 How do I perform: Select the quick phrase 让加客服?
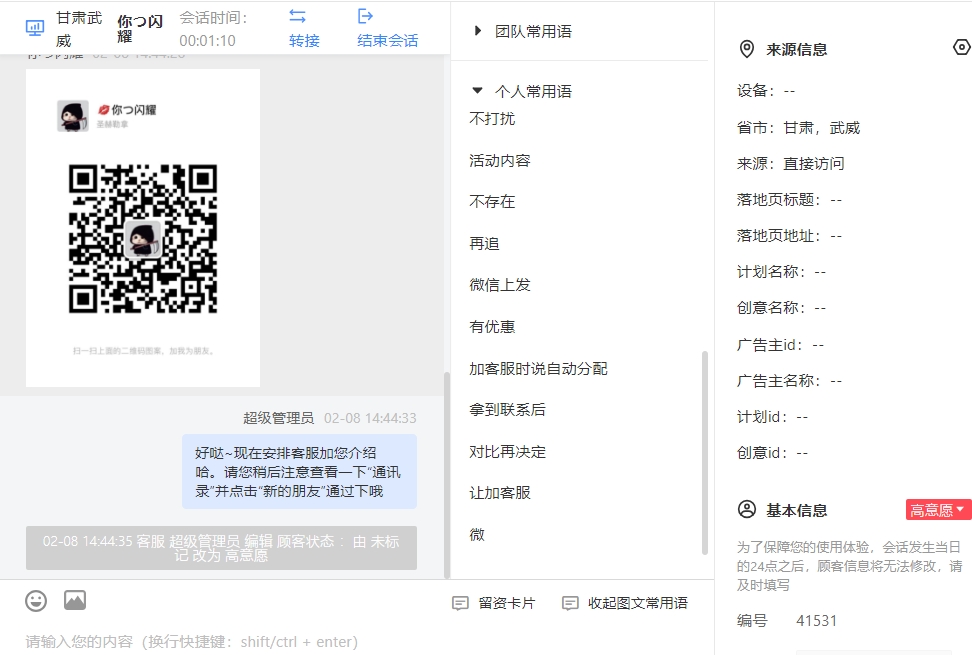(500, 493)
